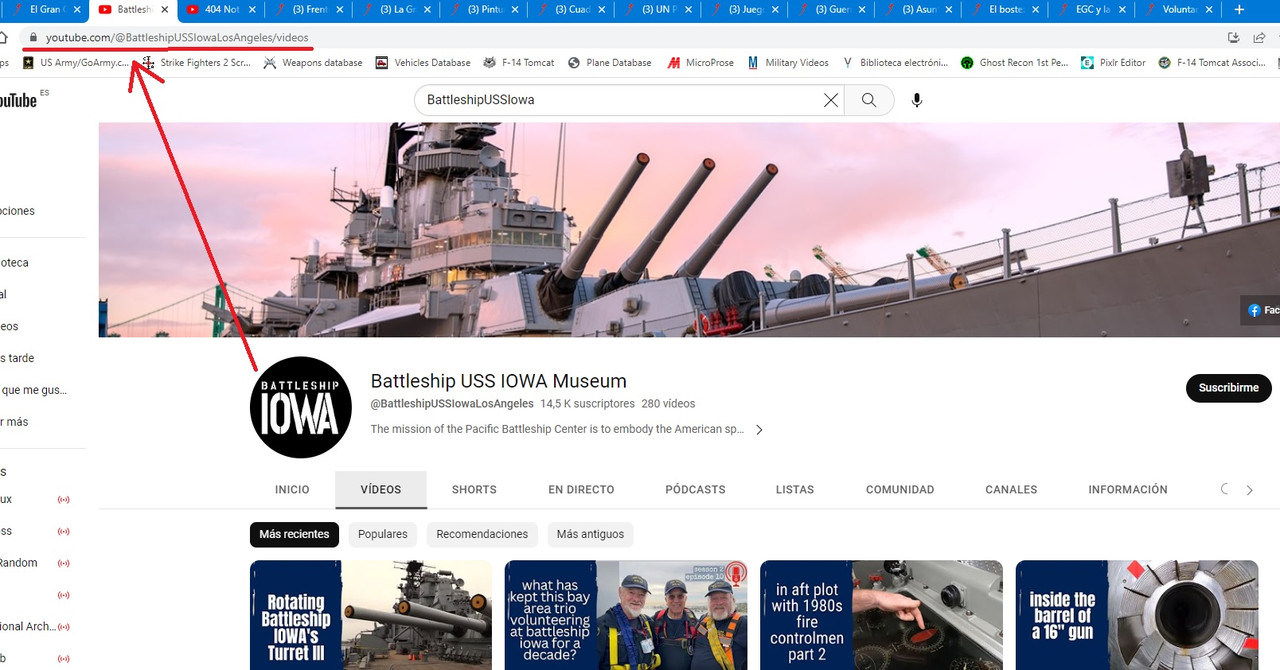The image size is (1280, 670).
Task: Start voice search with microphone icon
Action: click(x=917, y=100)
